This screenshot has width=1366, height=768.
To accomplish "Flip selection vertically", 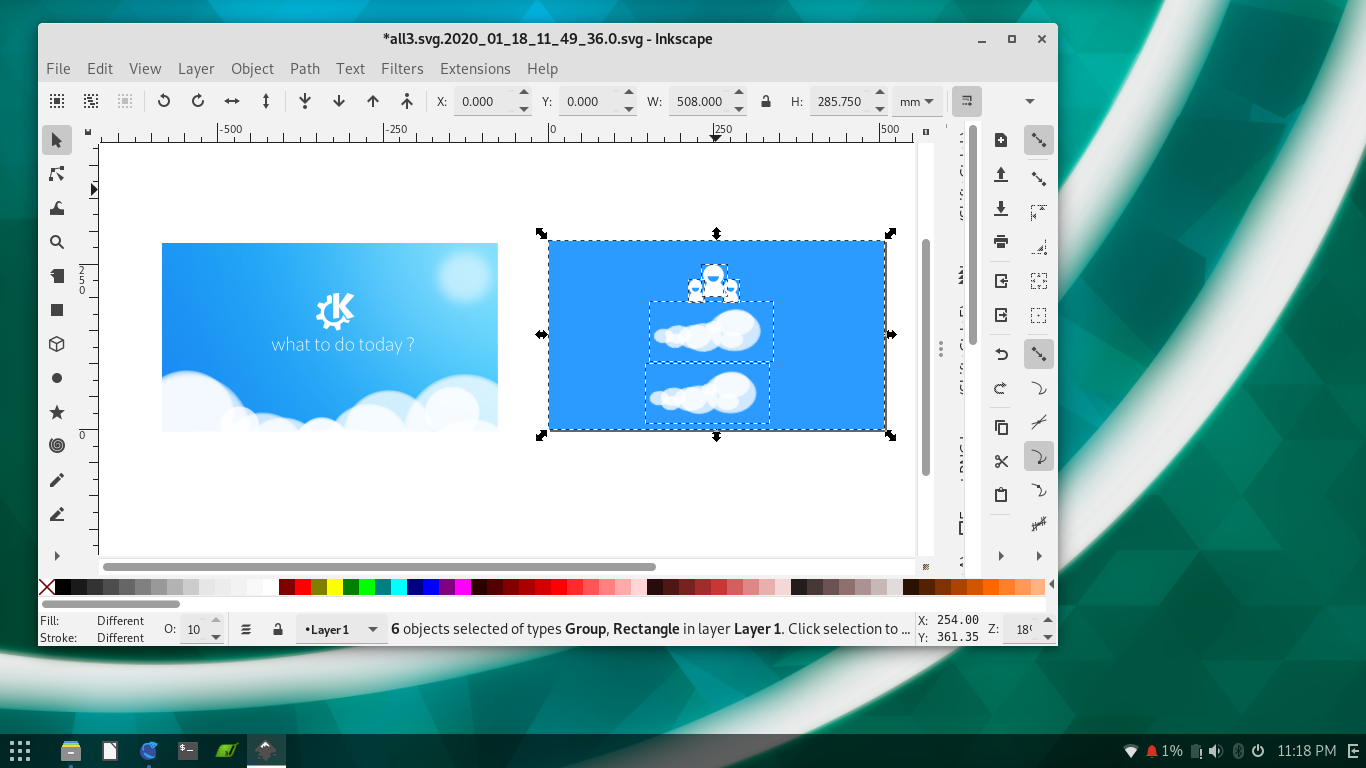I will (x=266, y=101).
